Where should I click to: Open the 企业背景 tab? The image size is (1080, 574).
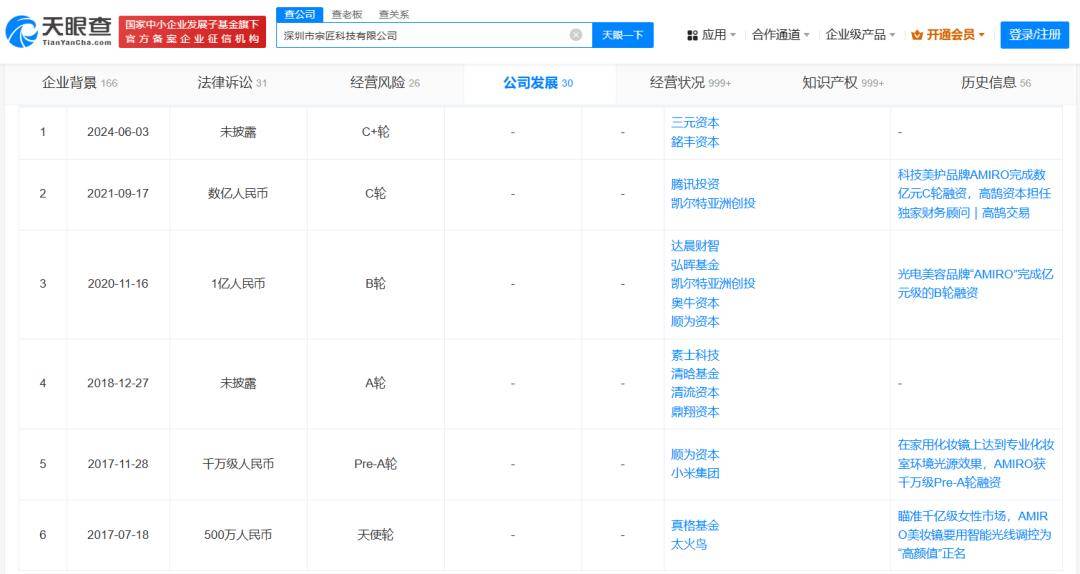coord(80,83)
